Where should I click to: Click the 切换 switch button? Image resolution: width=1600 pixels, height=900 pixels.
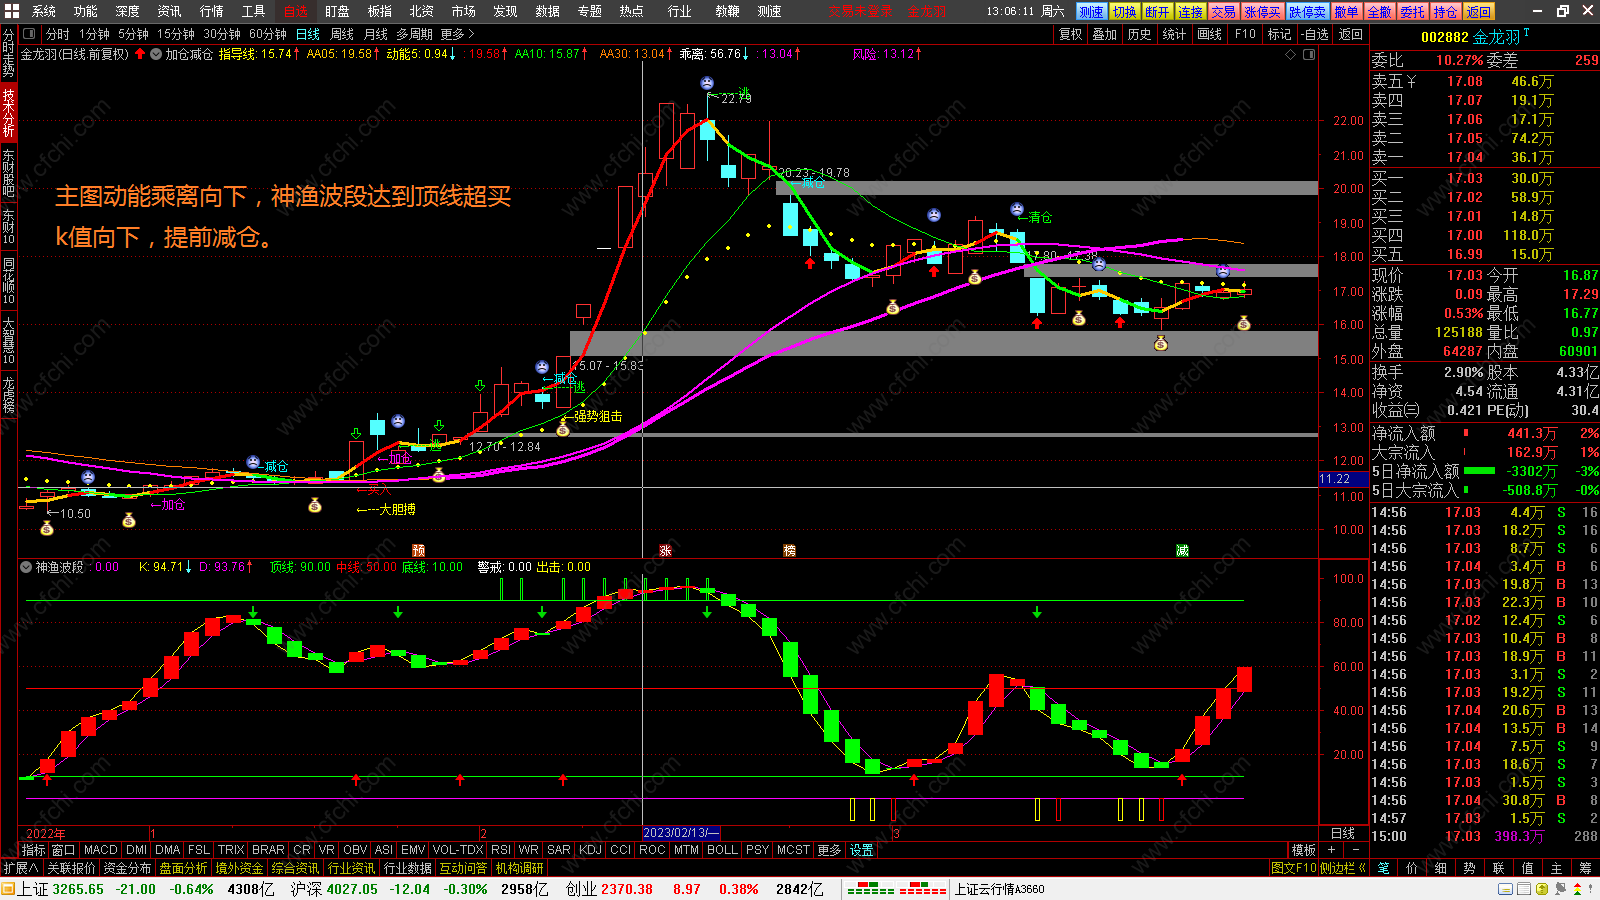[x=1125, y=12]
